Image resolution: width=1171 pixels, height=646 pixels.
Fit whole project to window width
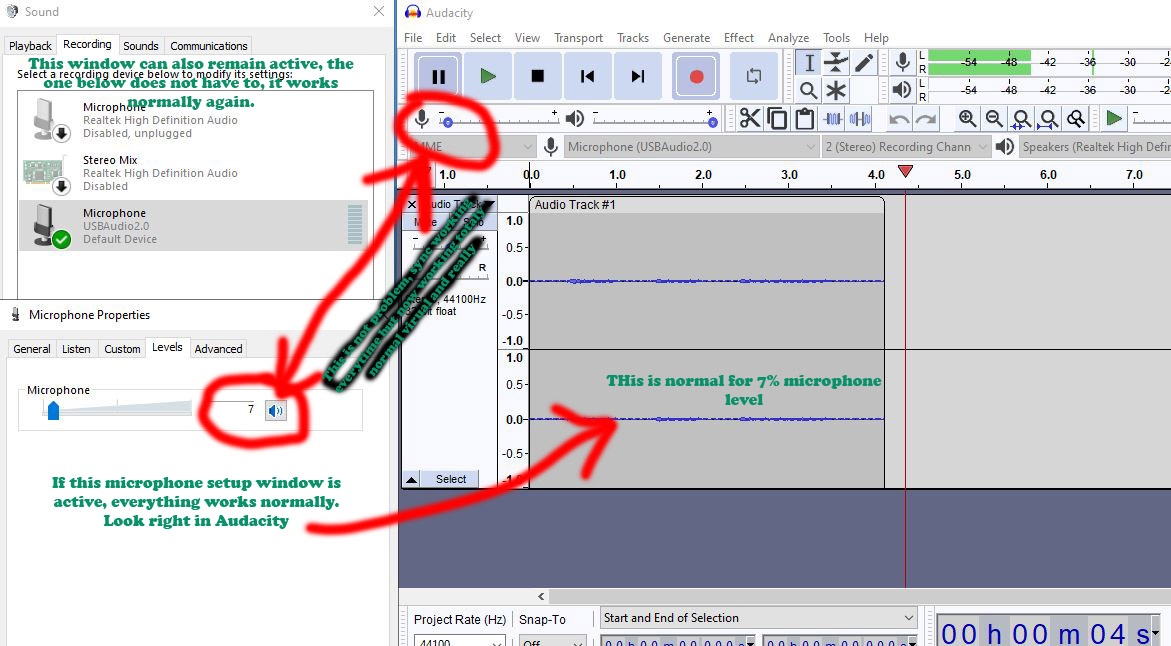coord(1049,119)
